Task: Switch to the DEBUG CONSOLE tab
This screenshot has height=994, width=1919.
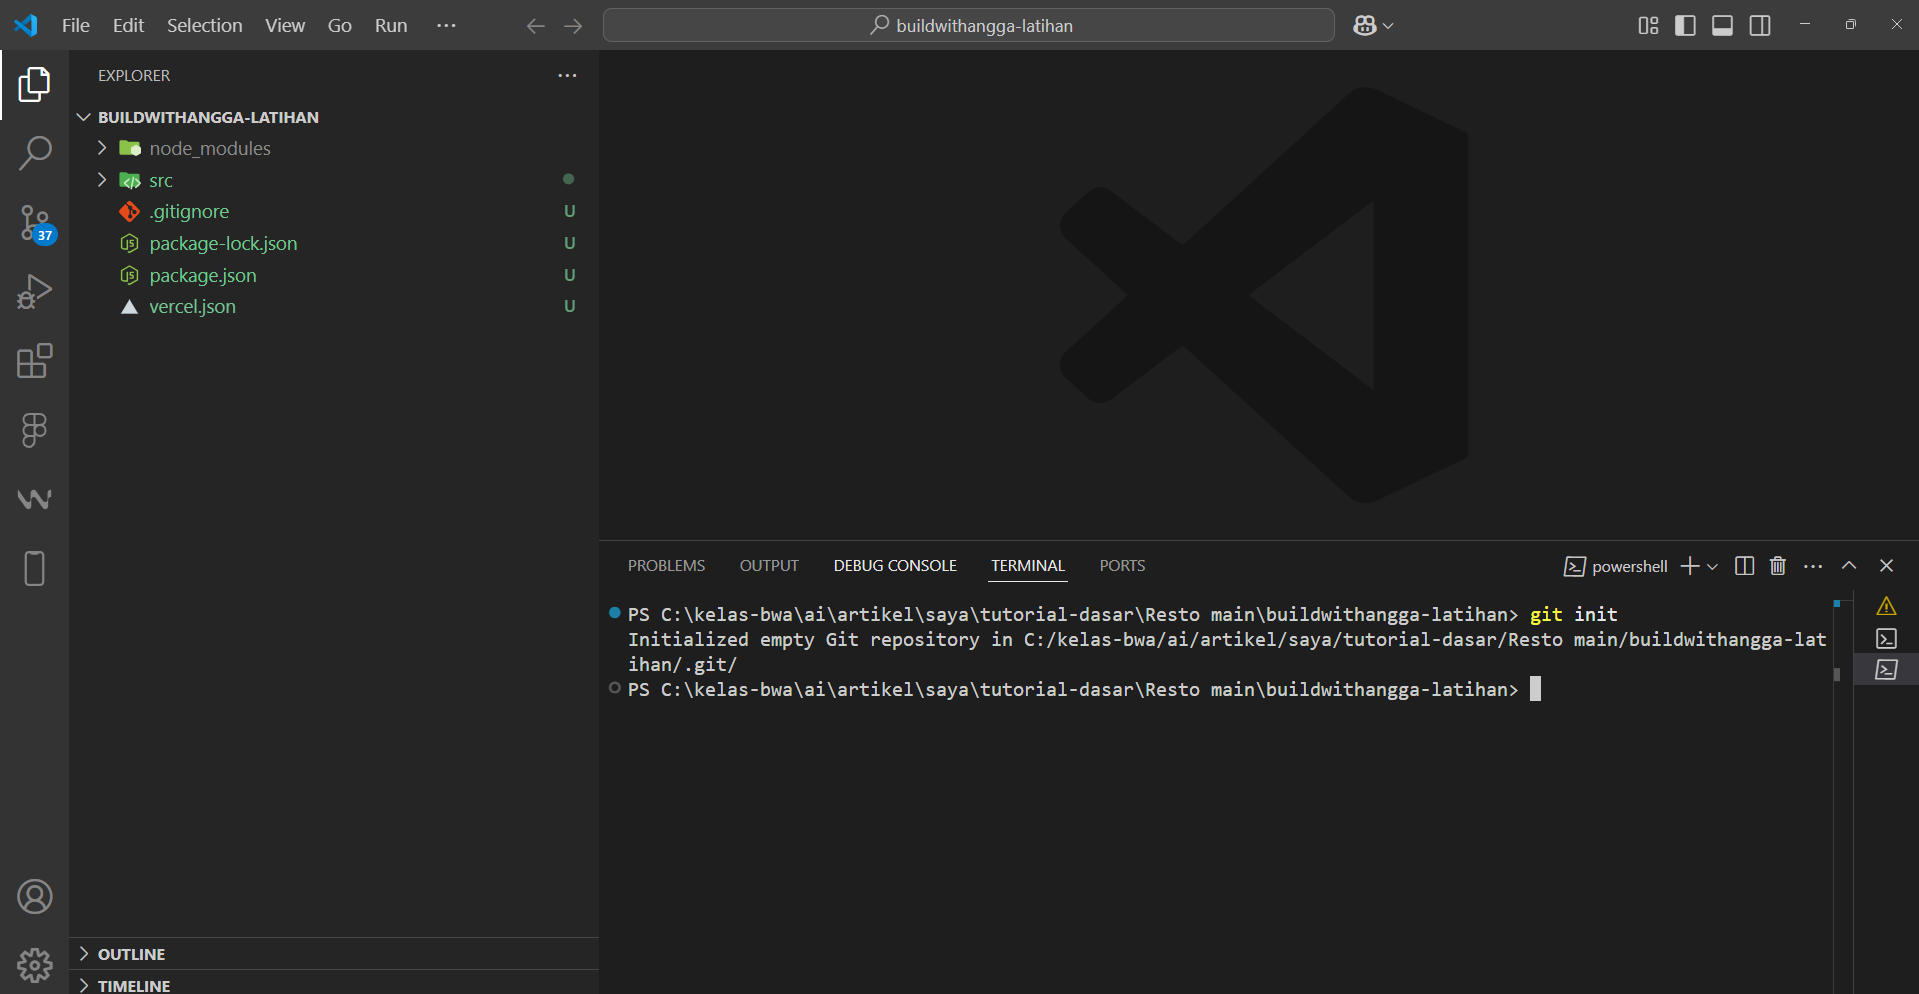Action: 895,566
